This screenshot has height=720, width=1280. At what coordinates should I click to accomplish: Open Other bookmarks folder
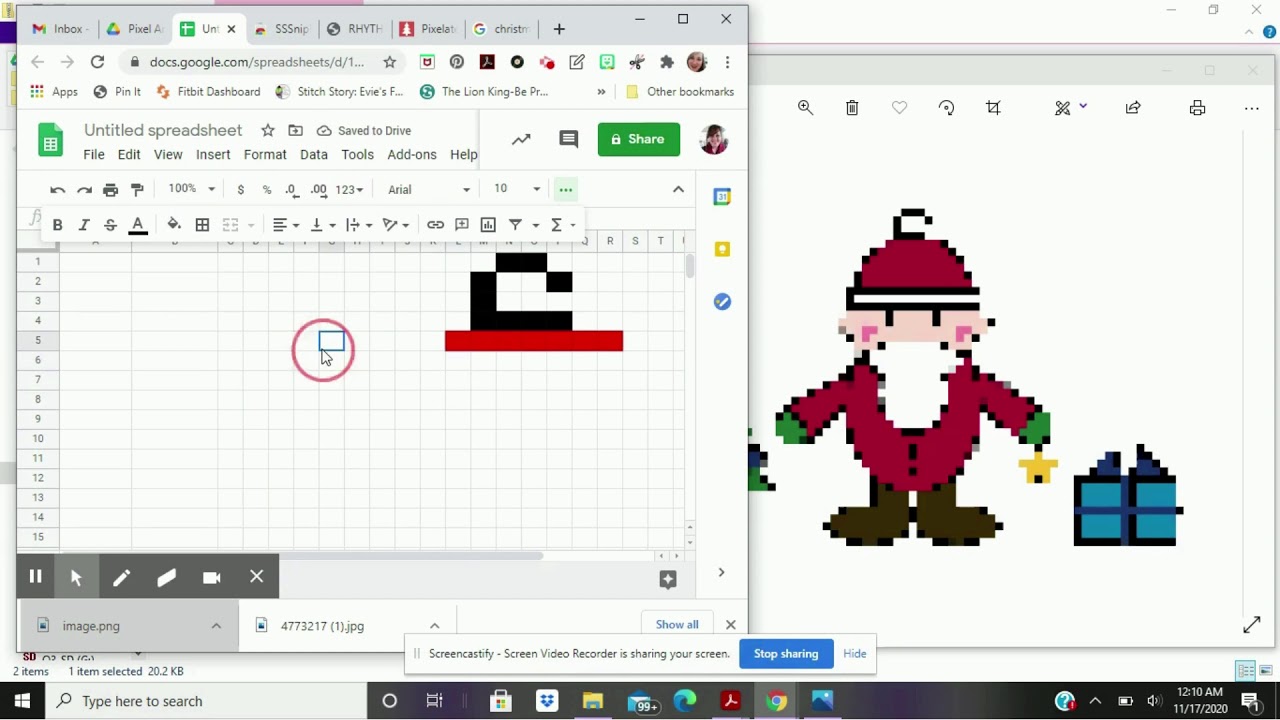(x=680, y=92)
